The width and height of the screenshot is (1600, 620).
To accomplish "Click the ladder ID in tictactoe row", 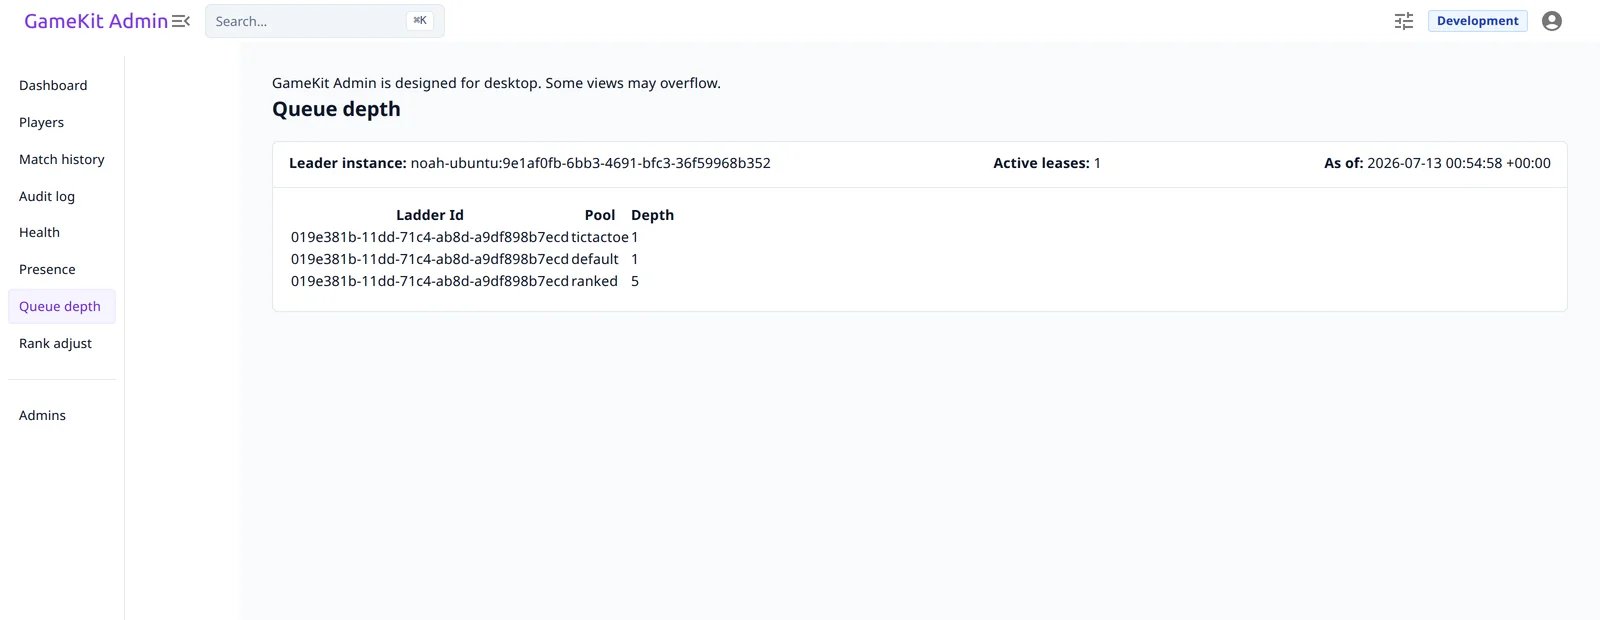I will click(x=430, y=237).
